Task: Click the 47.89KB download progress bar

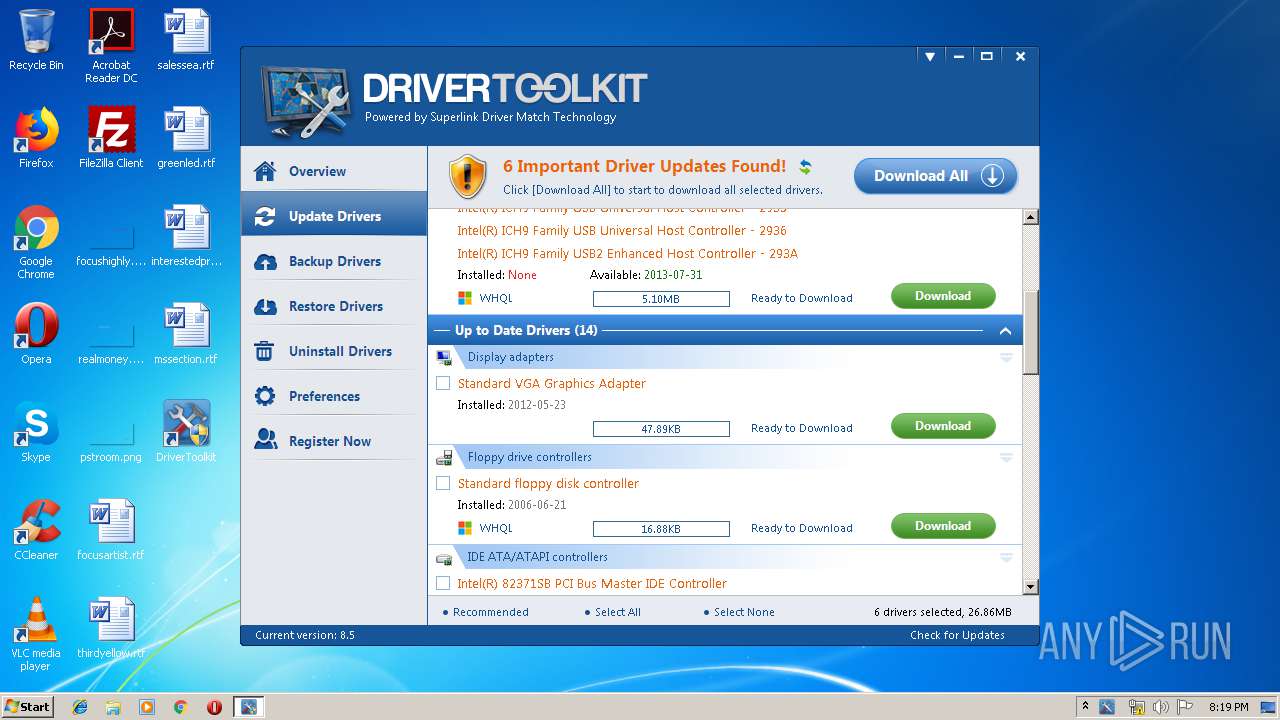Action: click(661, 428)
